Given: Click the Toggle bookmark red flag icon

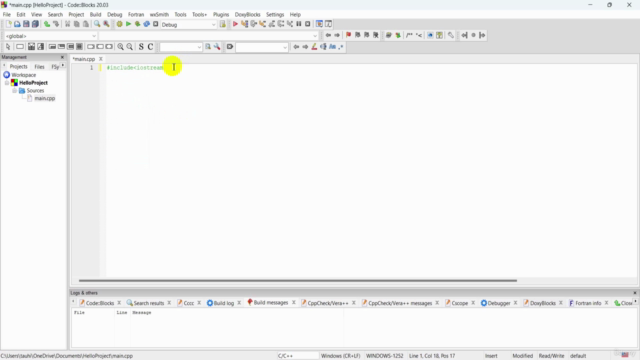Looking at the screenshot, I should click(x=348, y=36).
